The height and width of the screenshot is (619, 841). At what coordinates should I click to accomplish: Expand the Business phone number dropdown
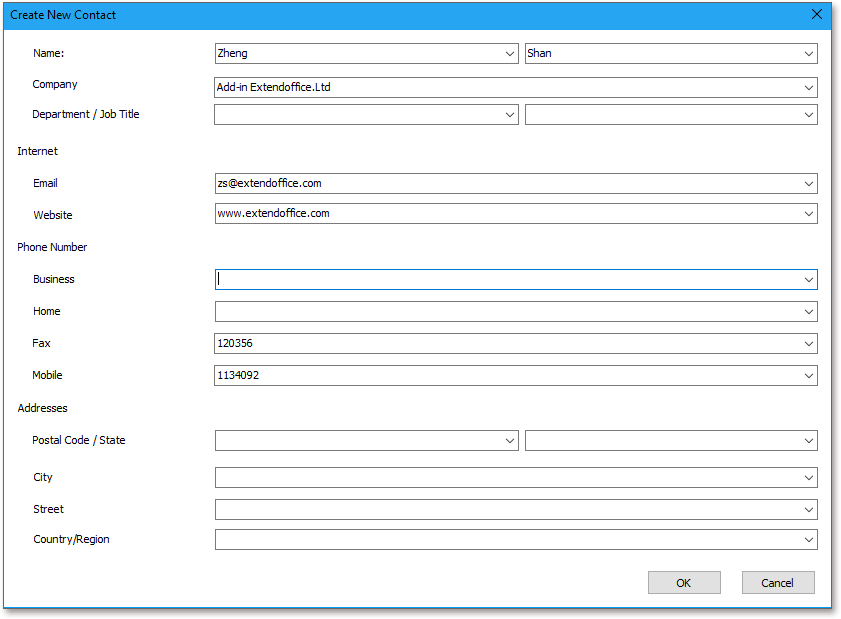pyautogui.click(x=808, y=279)
